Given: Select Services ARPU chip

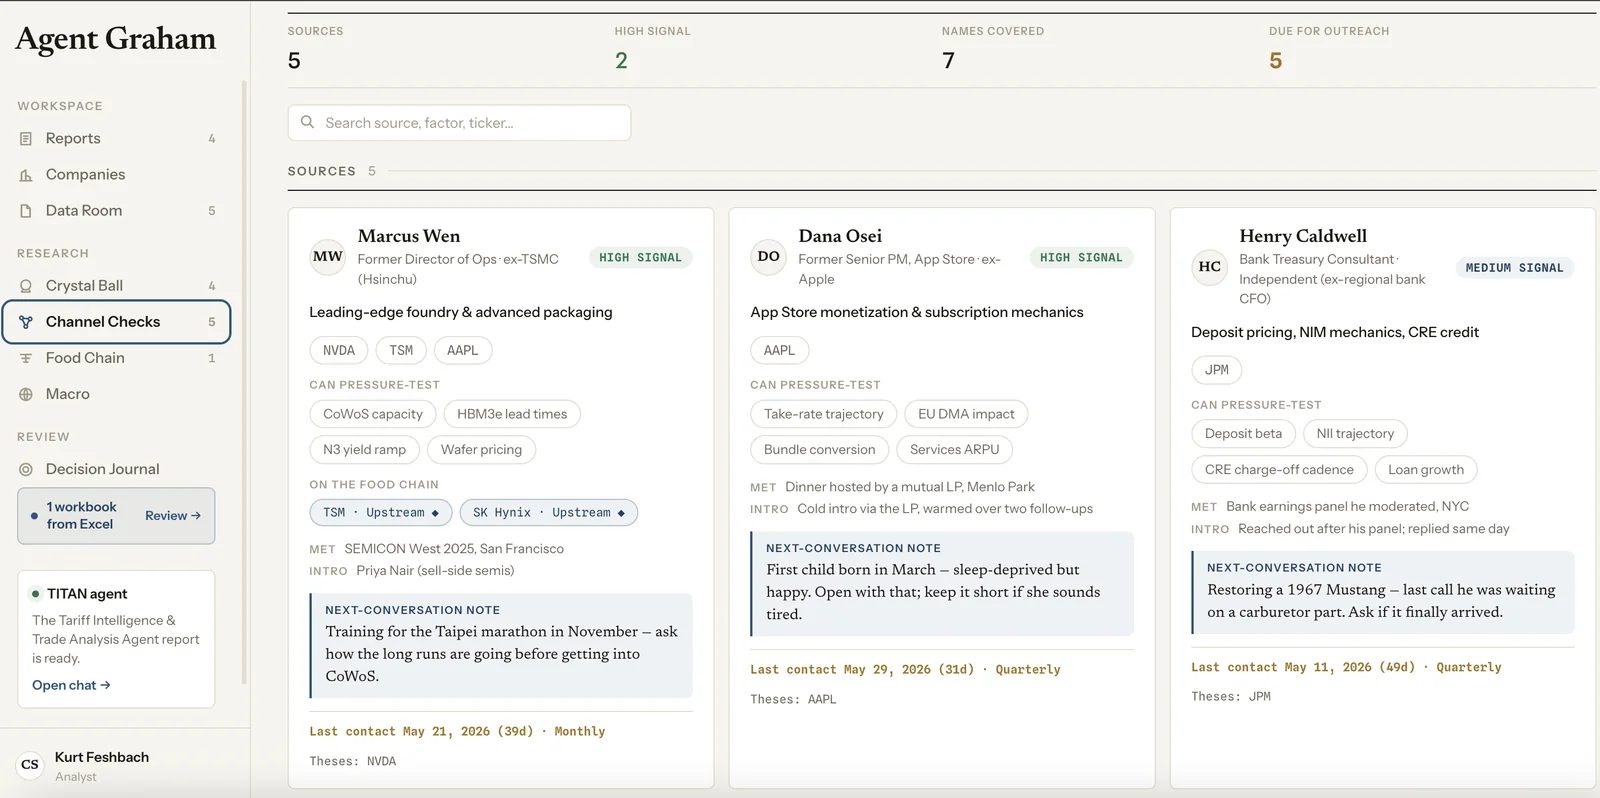Looking at the screenshot, I should point(955,450).
